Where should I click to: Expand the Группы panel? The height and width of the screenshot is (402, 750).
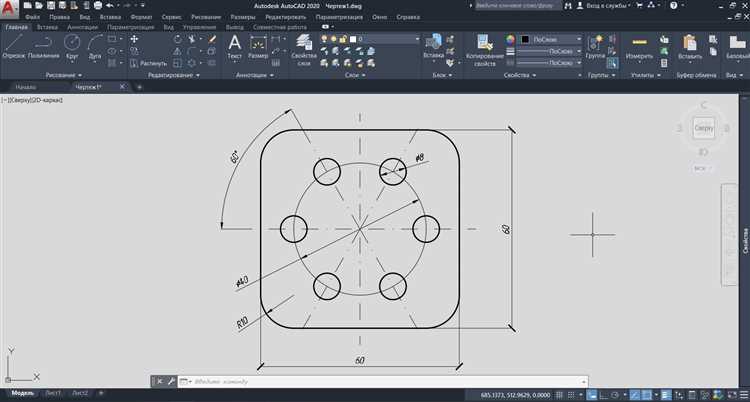pos(602,75)
